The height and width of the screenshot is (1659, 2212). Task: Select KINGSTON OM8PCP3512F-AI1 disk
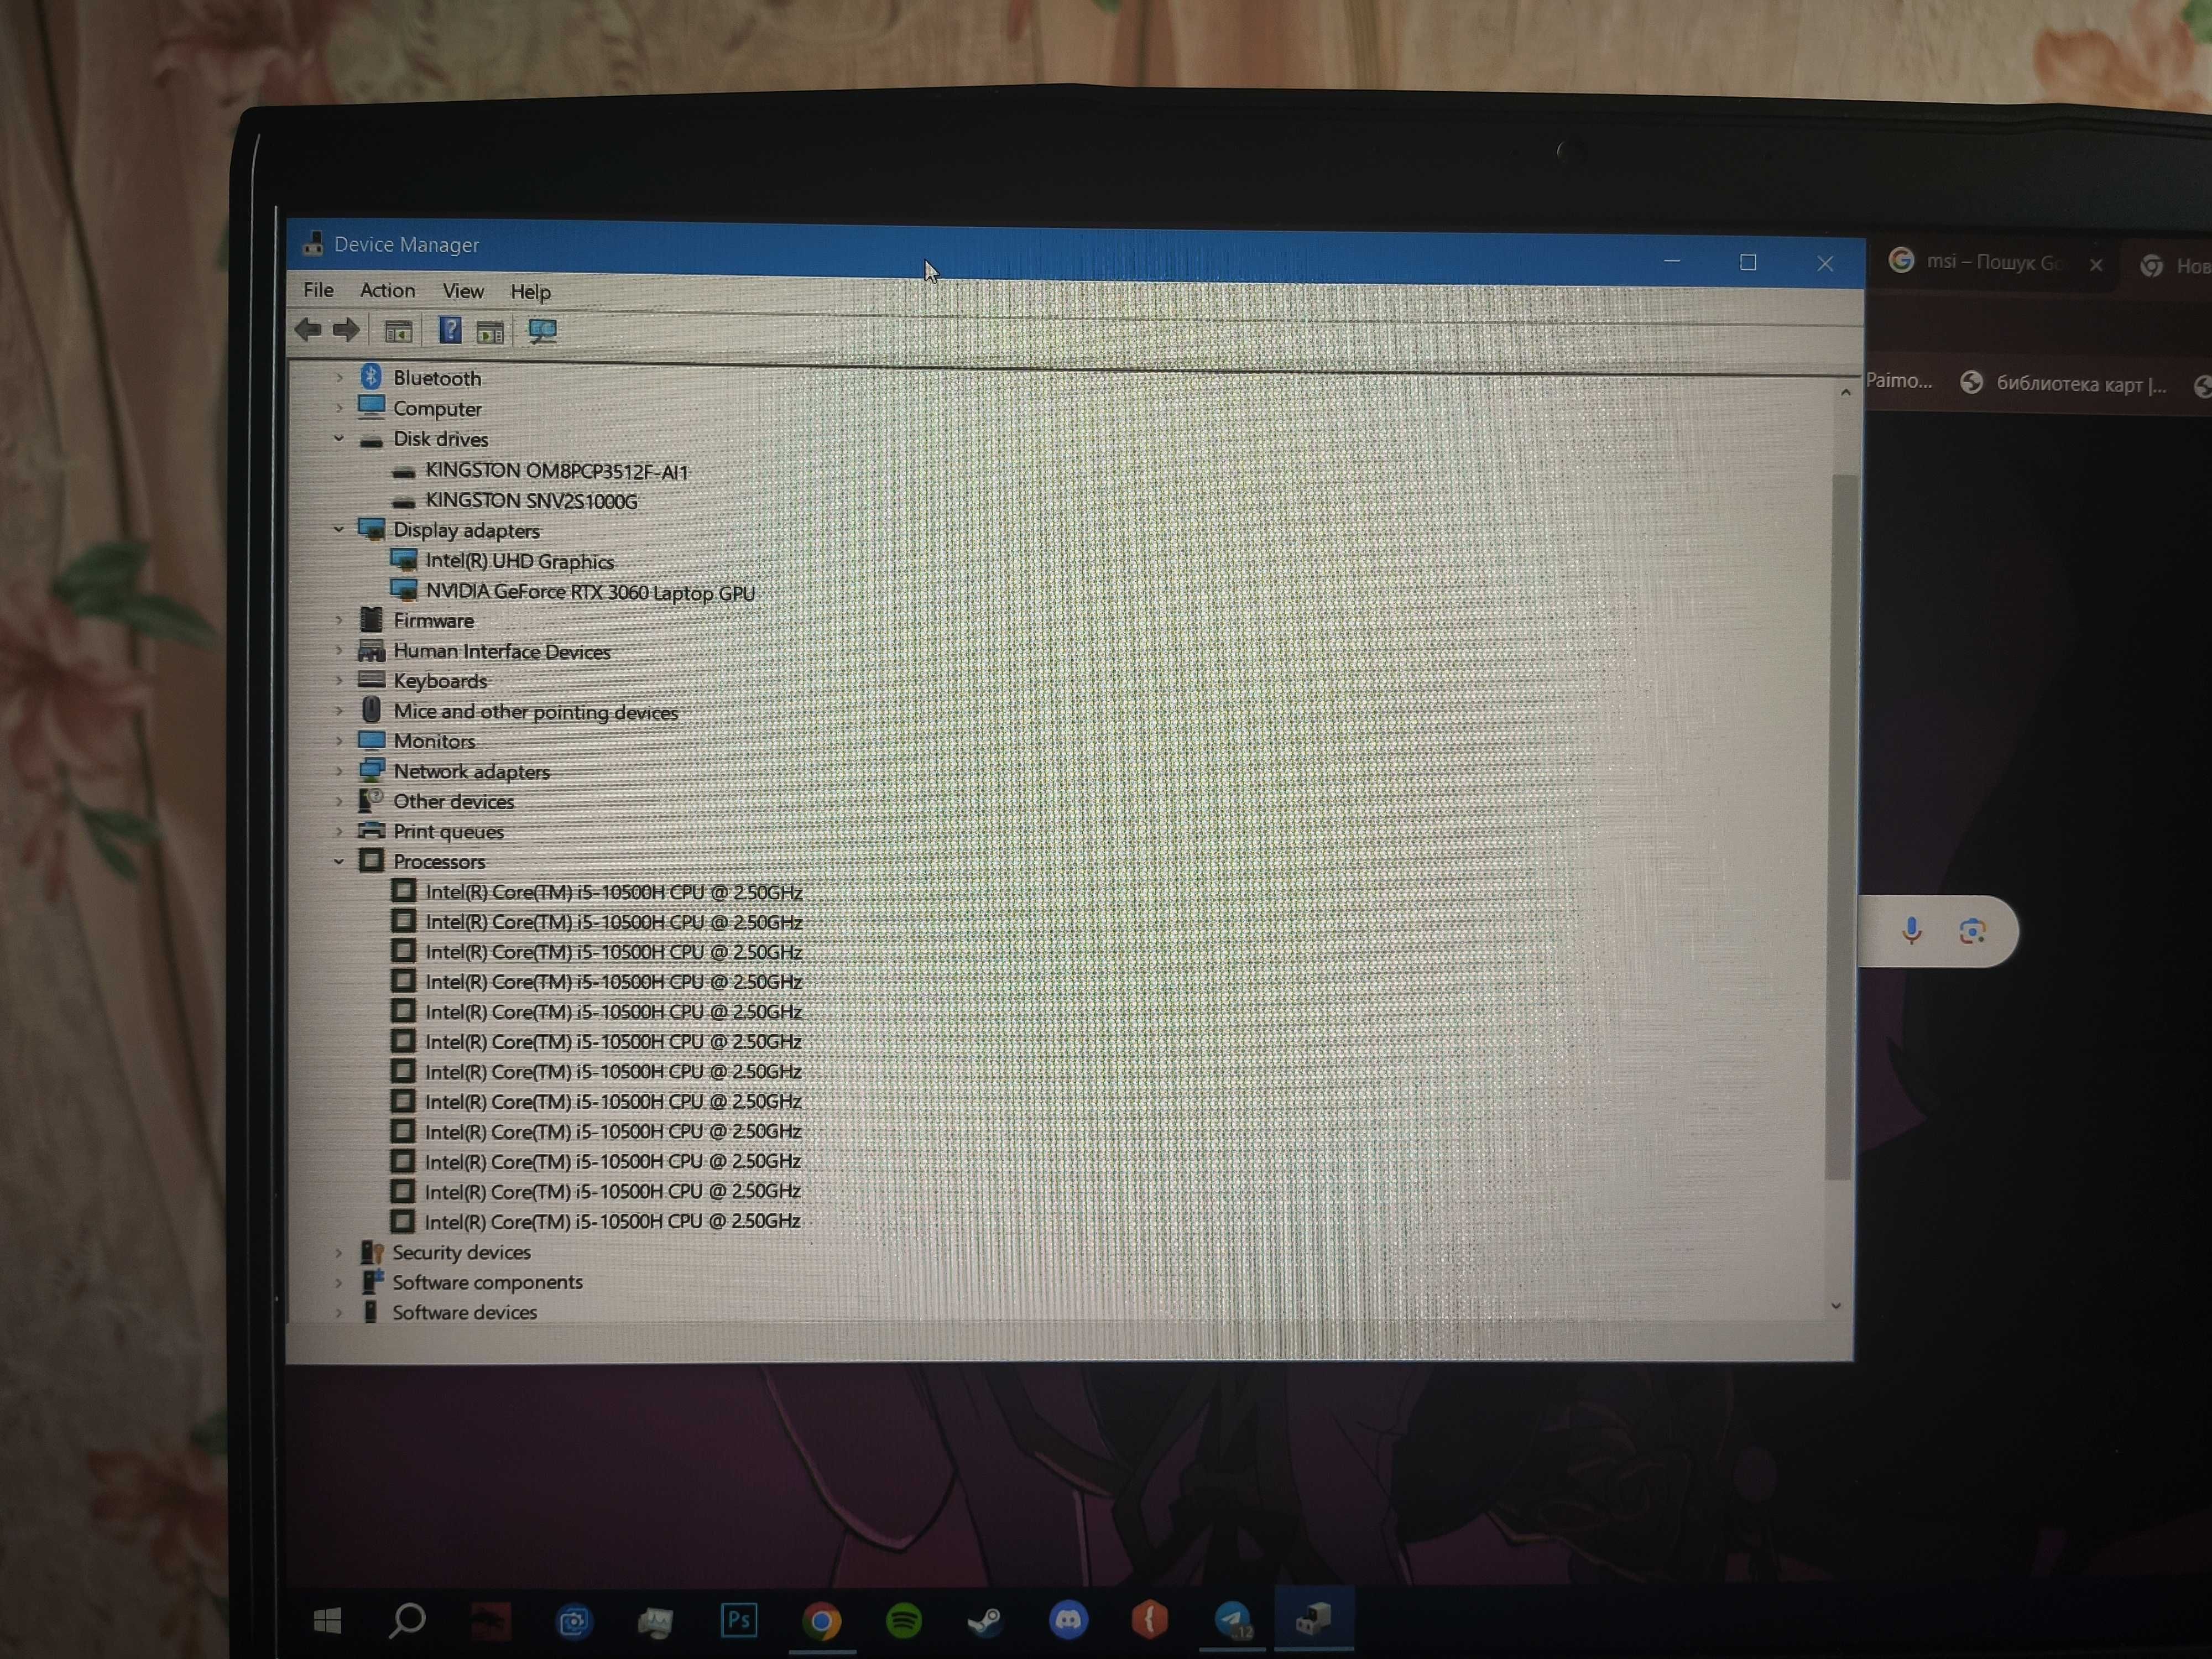[x=556, y=471]
